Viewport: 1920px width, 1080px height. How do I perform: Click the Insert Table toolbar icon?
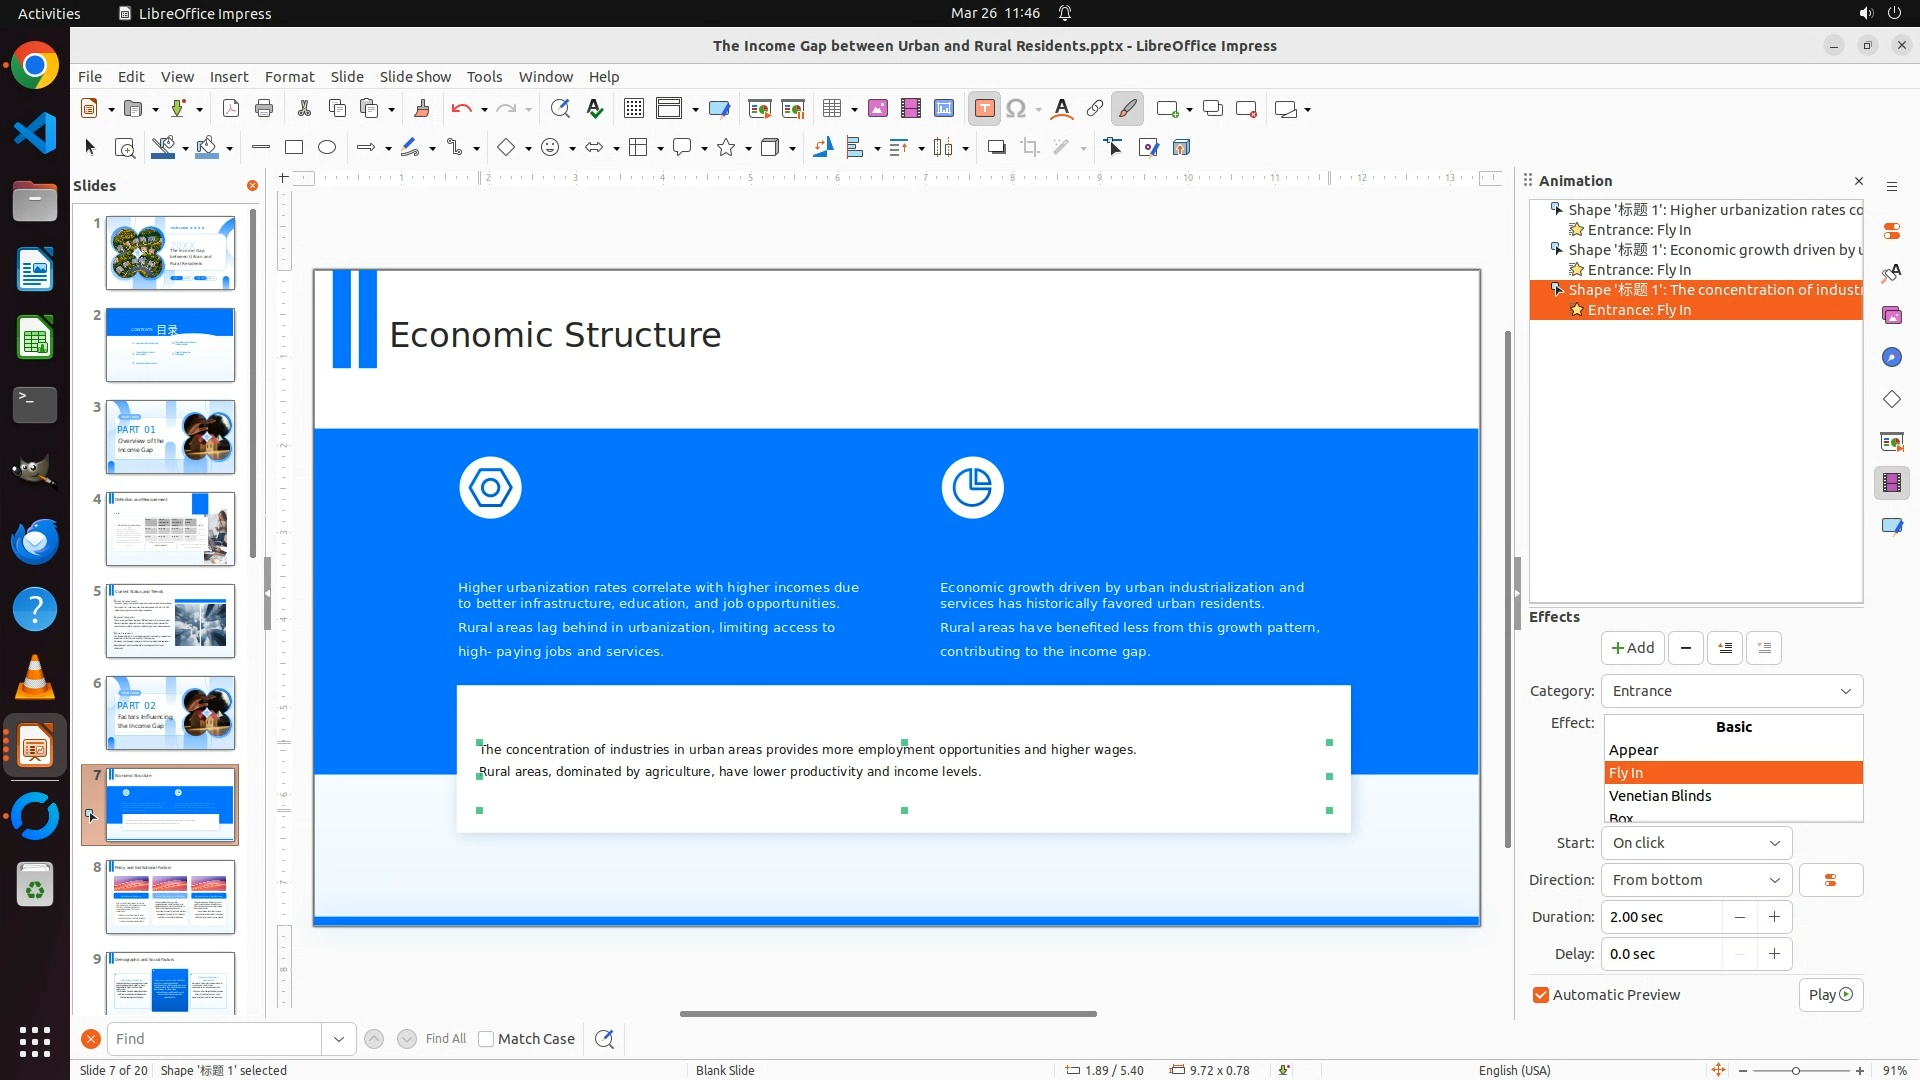832,109
